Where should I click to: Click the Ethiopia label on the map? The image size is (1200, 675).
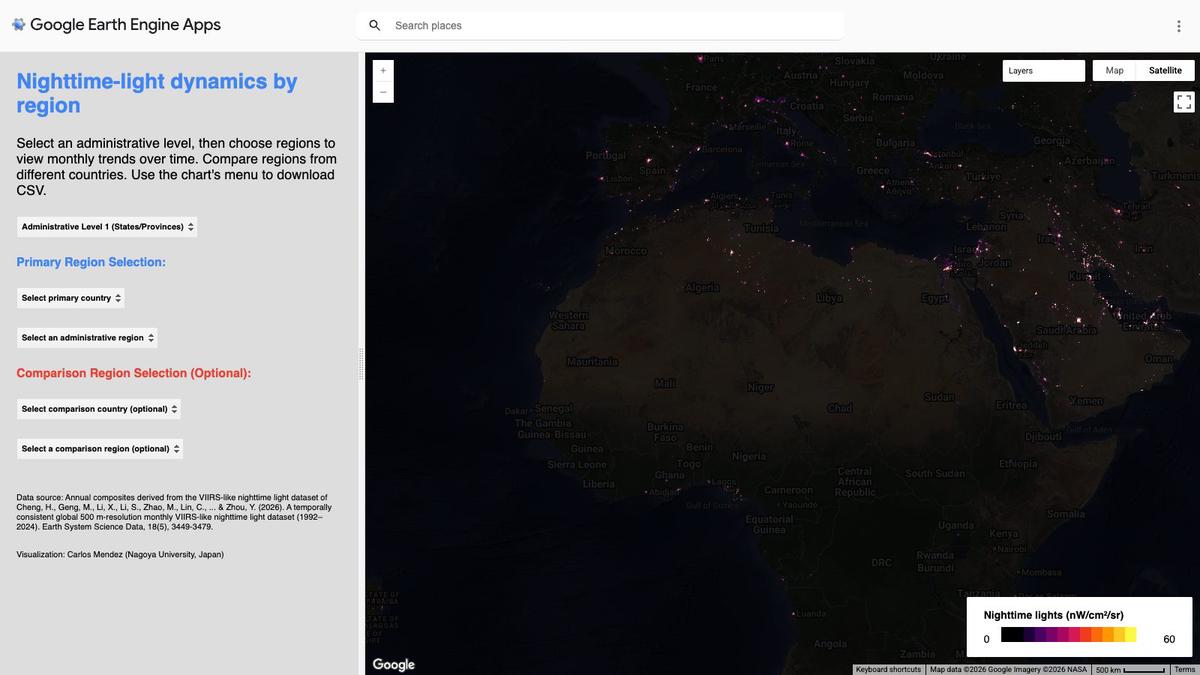[1018, 464]
